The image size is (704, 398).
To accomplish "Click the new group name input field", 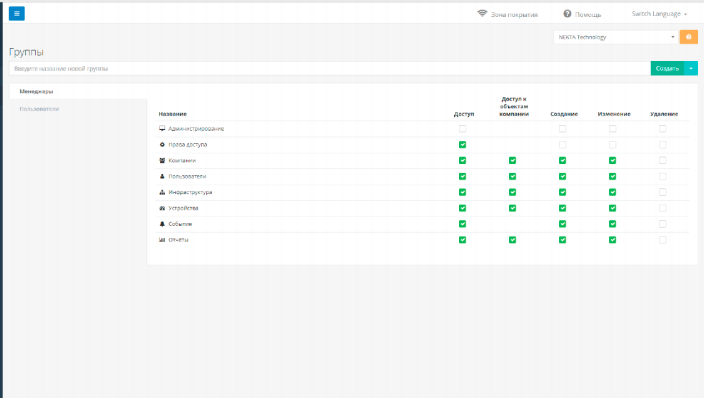I will tap(330, 68).
